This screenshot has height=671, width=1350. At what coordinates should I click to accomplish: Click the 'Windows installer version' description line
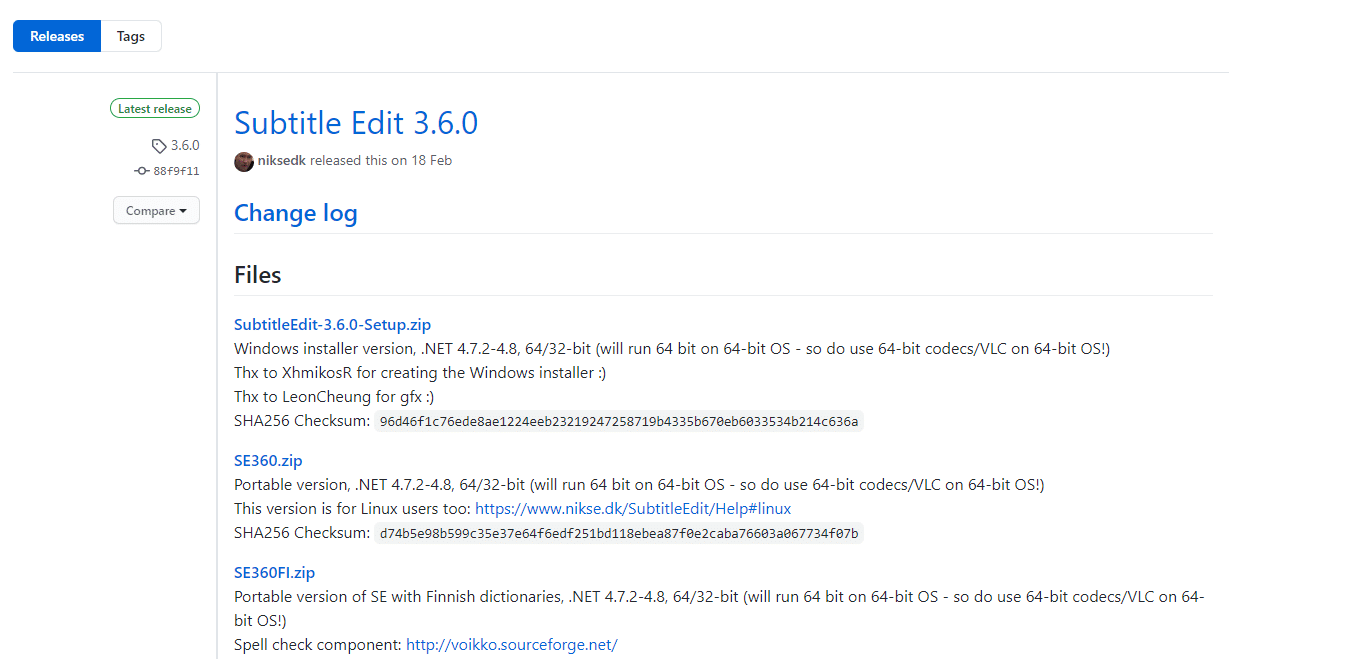point(672,349)
